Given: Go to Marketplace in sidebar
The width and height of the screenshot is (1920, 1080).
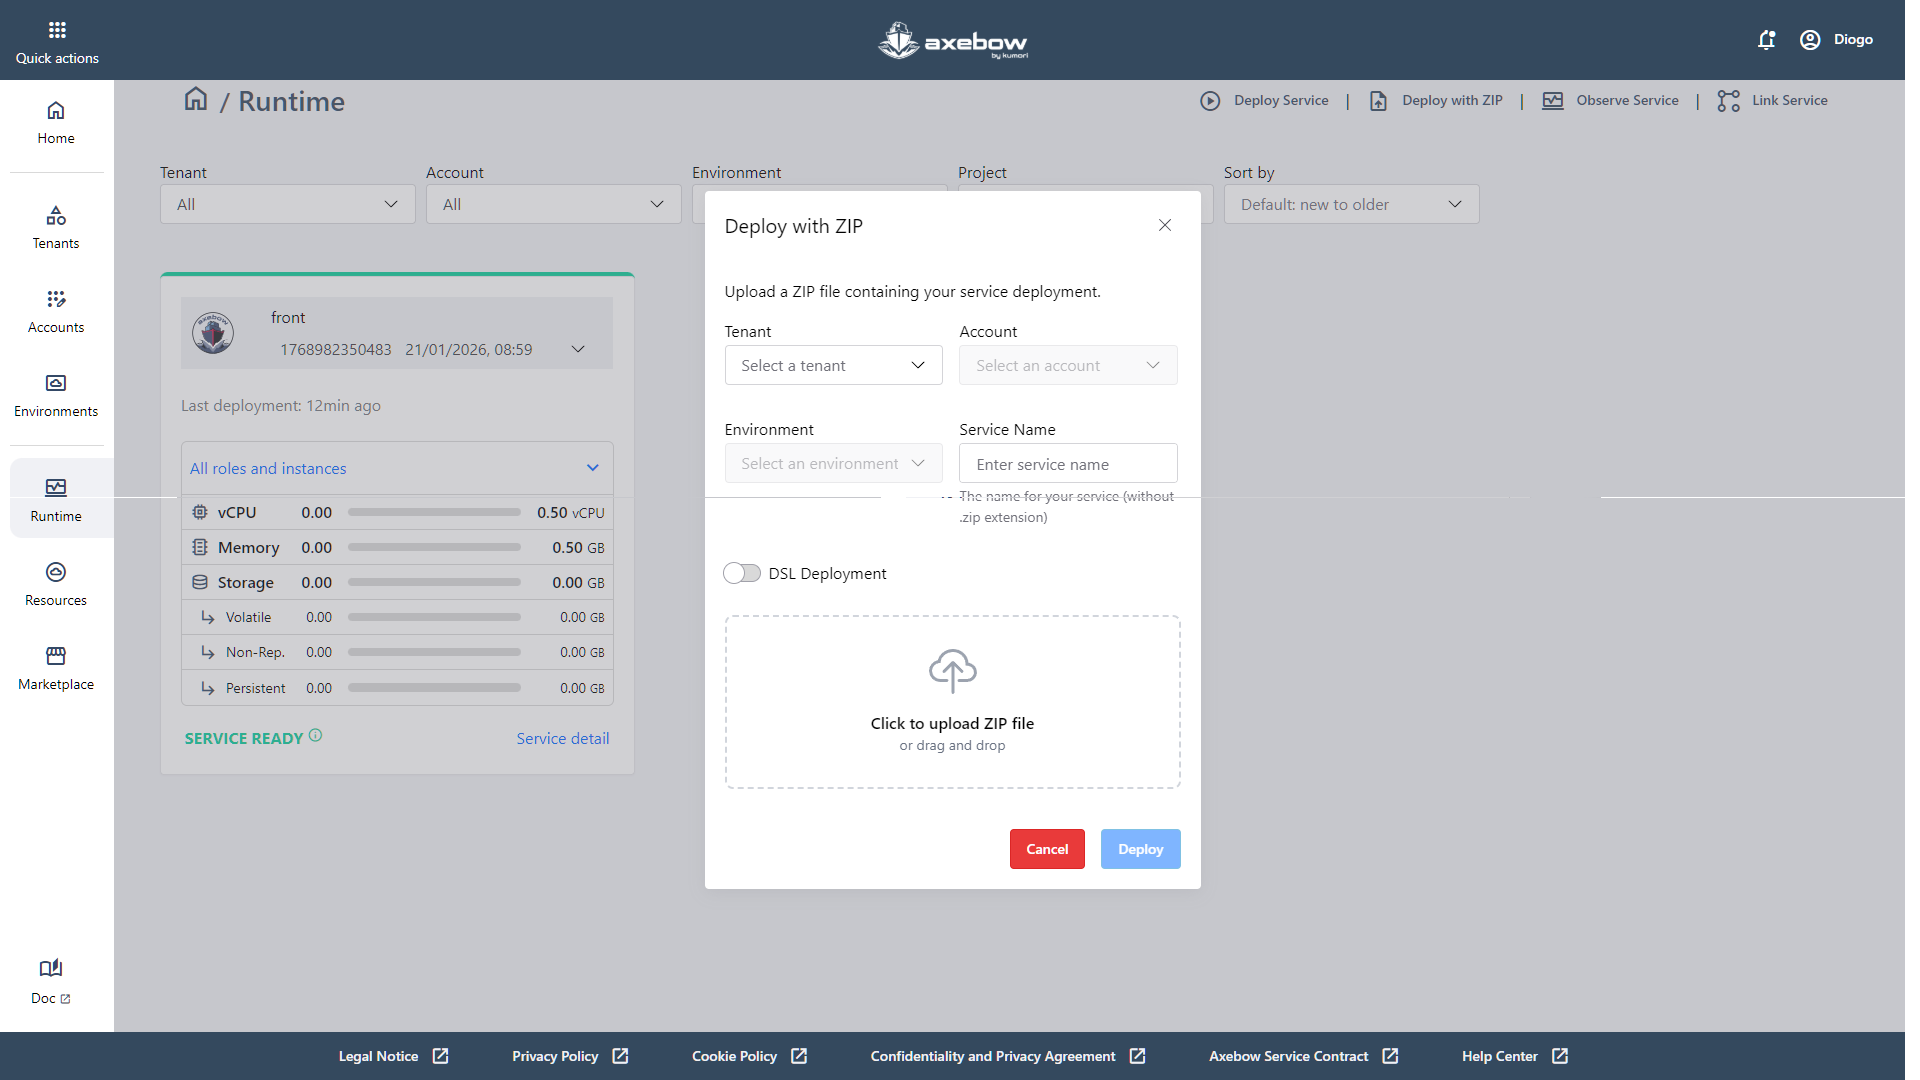Looking at the screenshot, I should tap(56, 668).
